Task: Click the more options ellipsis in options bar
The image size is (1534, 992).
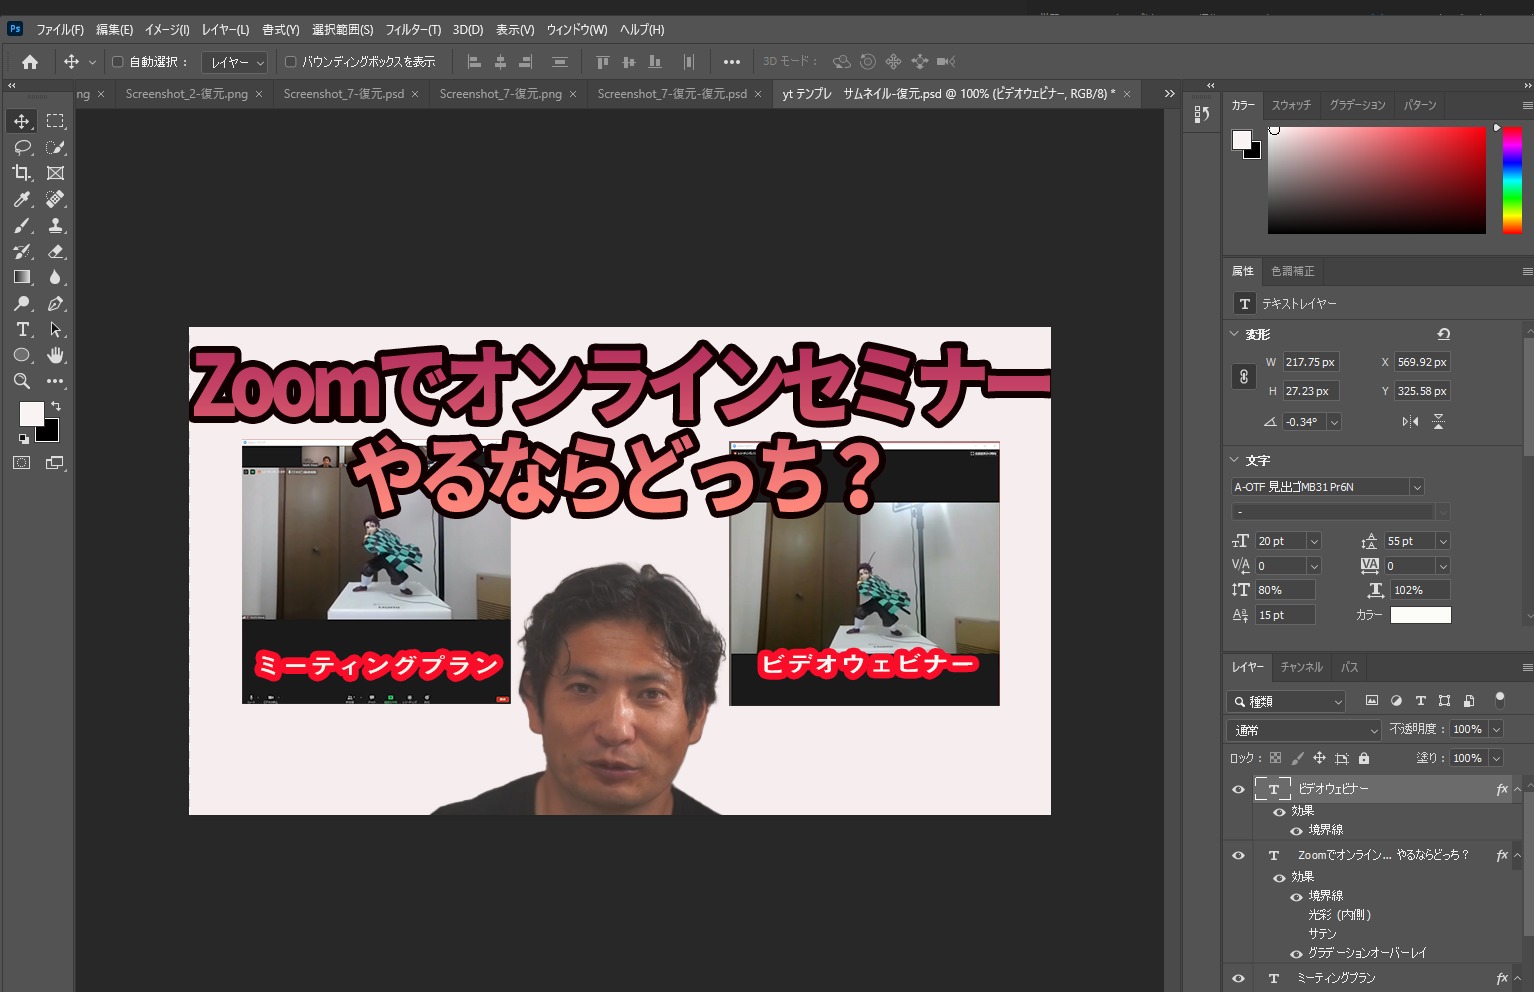Action: click(x=732, y=62)
